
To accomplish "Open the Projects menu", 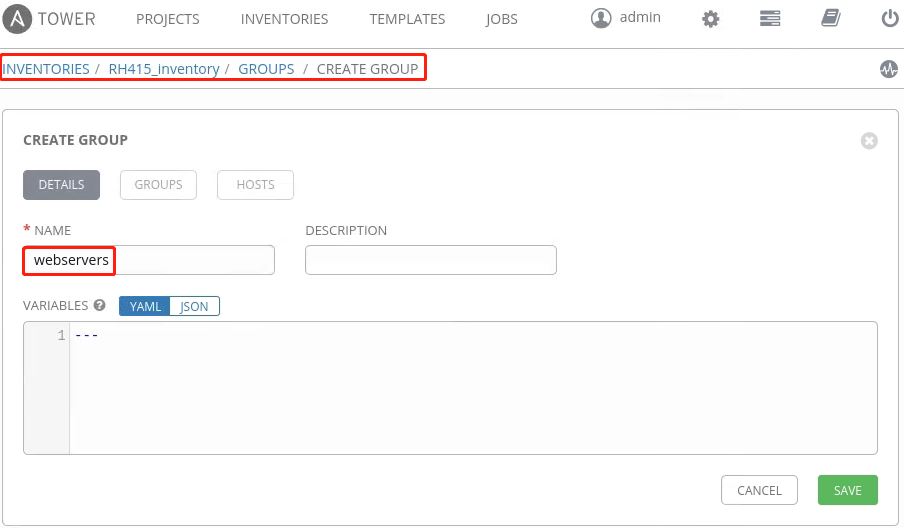I will click(167, 19).
